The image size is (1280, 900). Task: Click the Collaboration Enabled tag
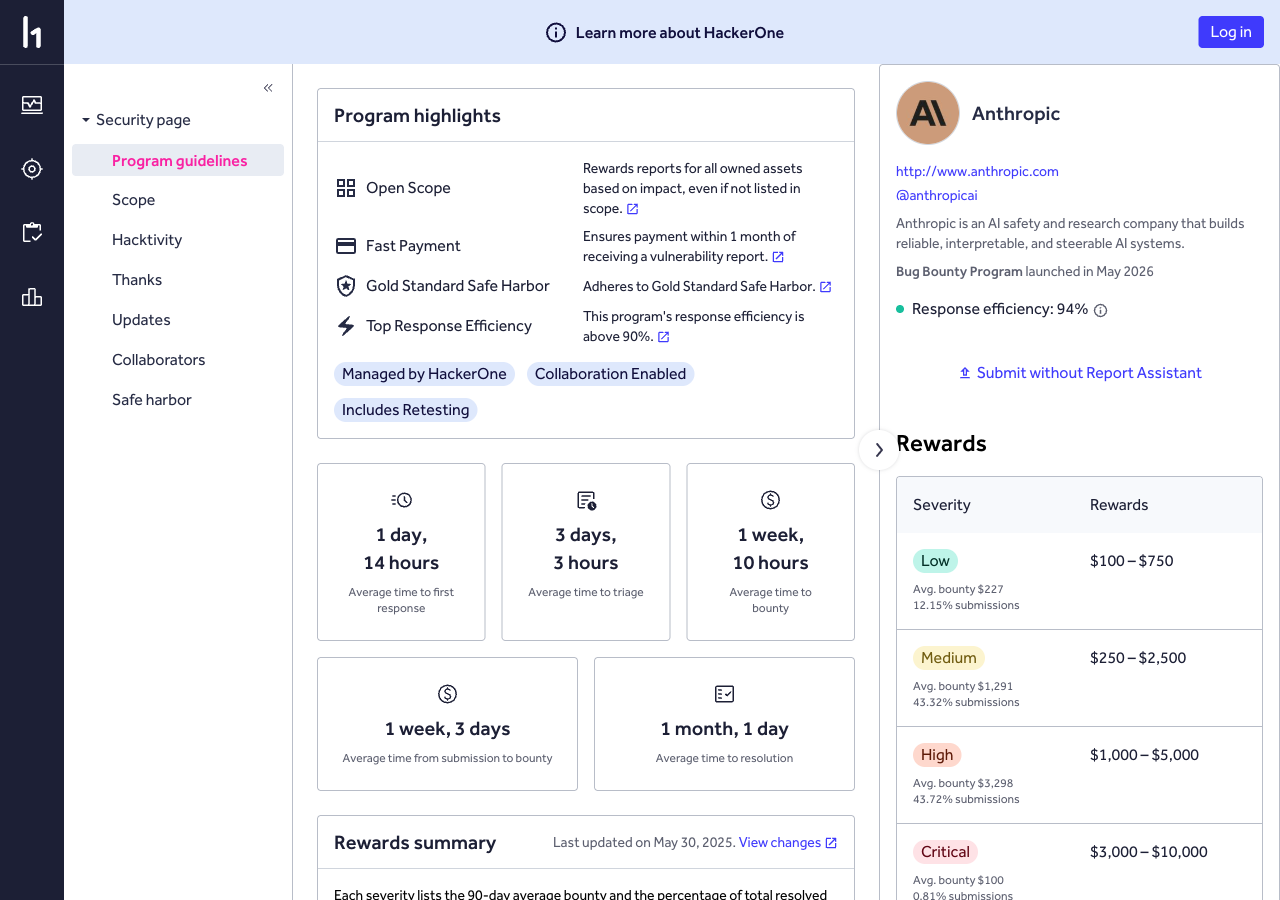pos(610,374)
